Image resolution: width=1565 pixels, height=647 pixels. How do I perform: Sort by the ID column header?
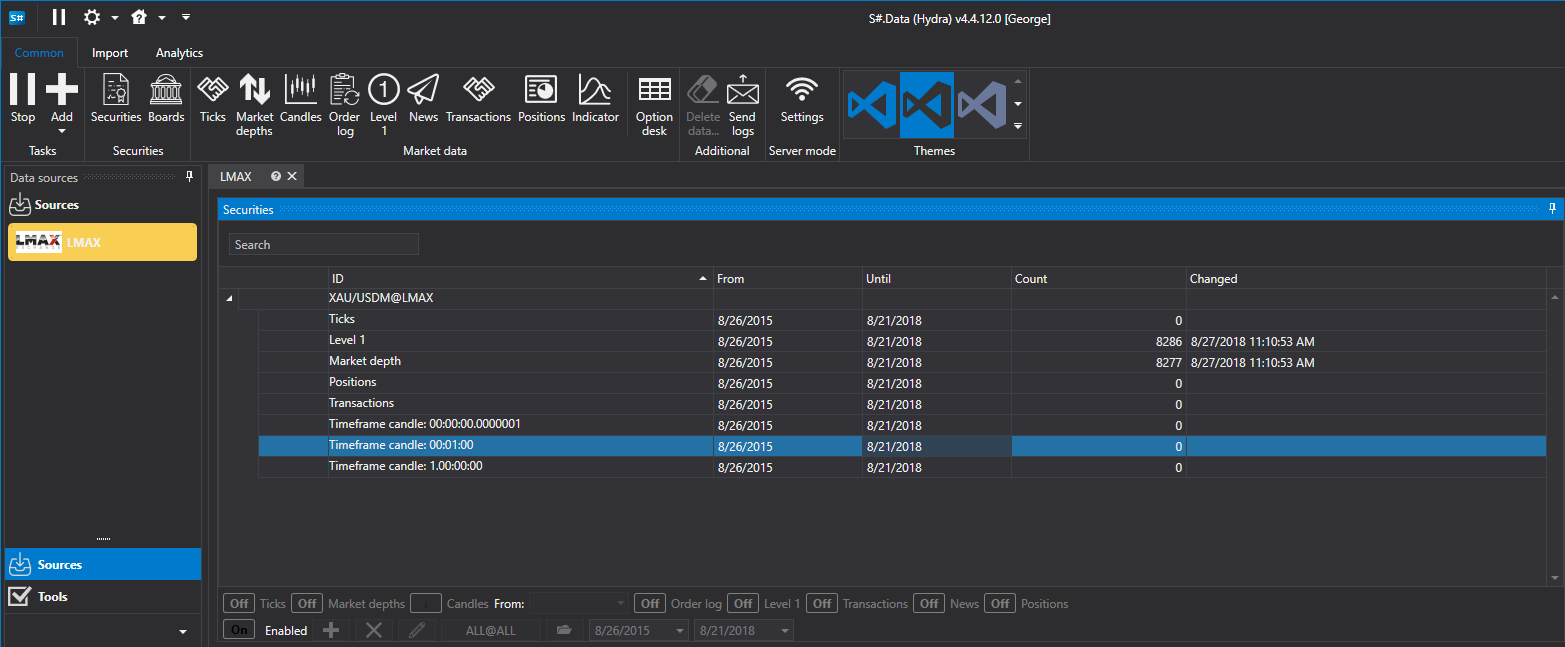520,279
